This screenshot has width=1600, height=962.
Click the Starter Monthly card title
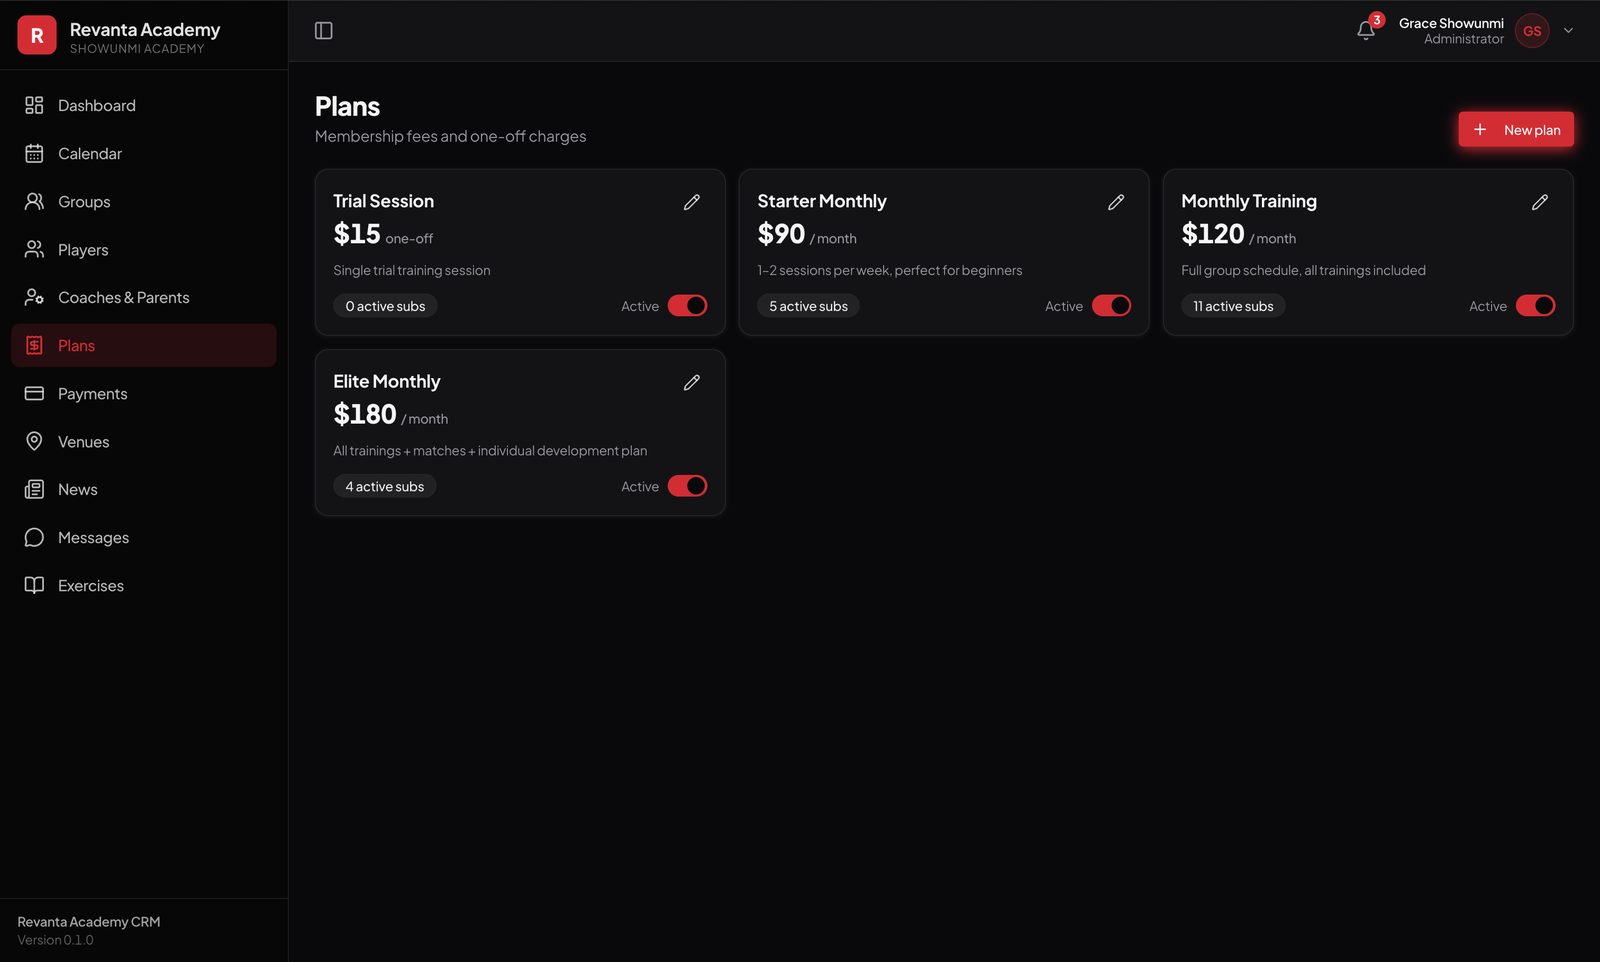click(822, 201)
